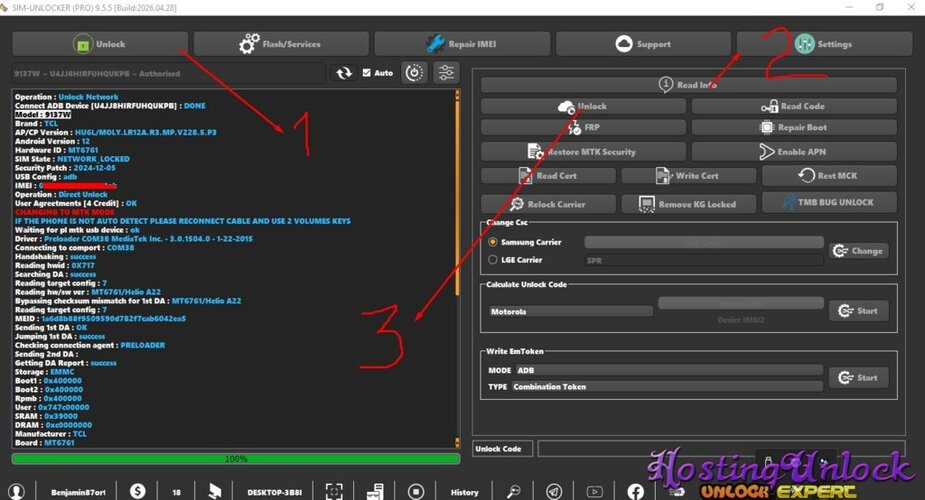Click the Enable APN button
The width and height of the screenshot is (925, 500).
(x=794, y=152)
